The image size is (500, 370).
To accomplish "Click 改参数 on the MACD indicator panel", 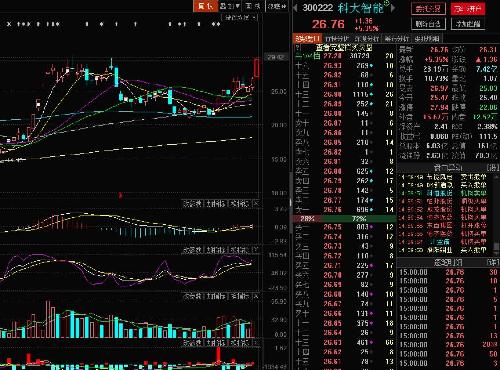I will coord(192,203).
